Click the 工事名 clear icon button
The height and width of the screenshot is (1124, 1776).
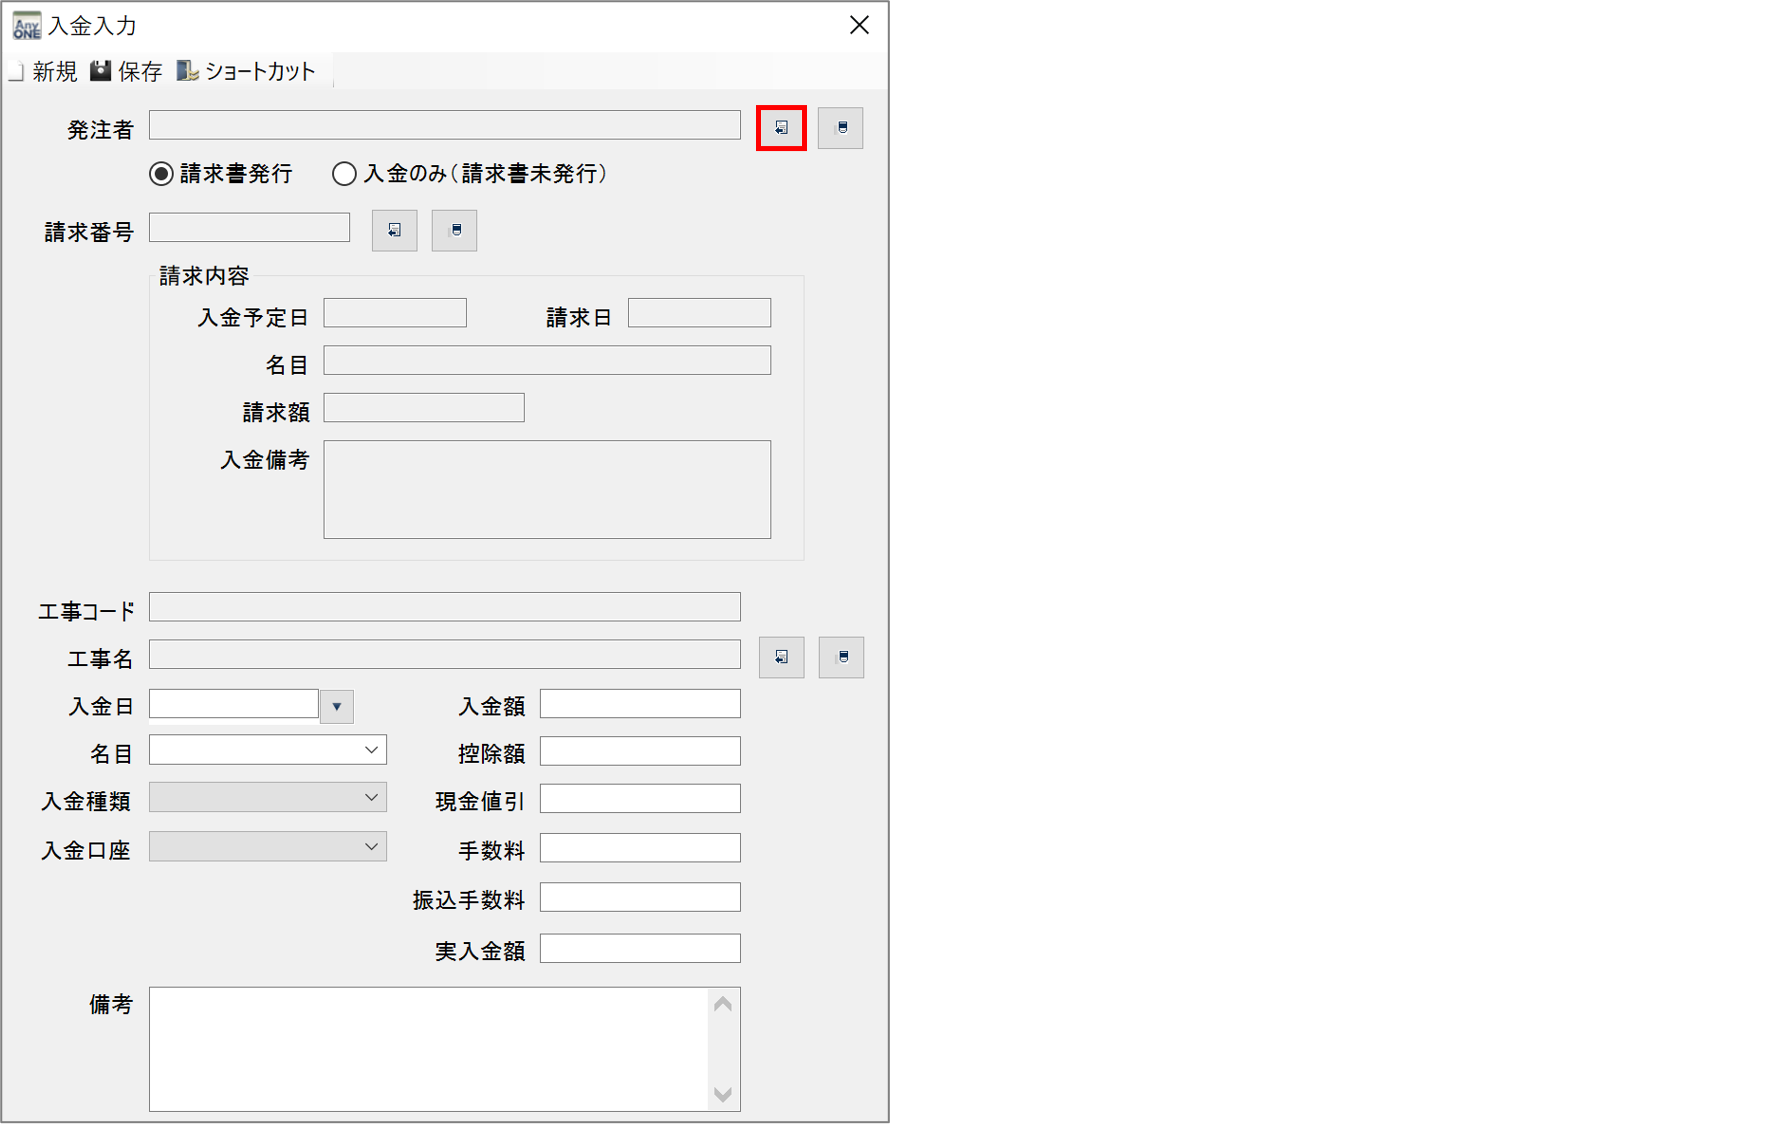click(x=841, y=658)
